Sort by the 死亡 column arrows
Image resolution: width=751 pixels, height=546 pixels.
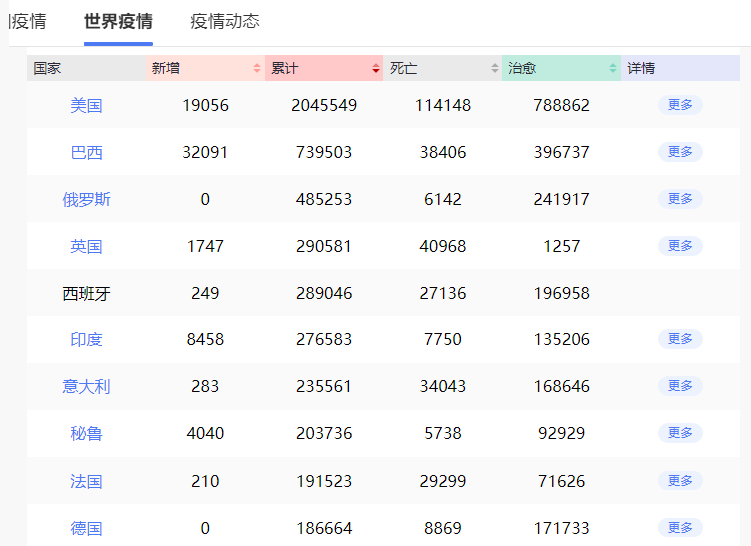tap(495, 68)
